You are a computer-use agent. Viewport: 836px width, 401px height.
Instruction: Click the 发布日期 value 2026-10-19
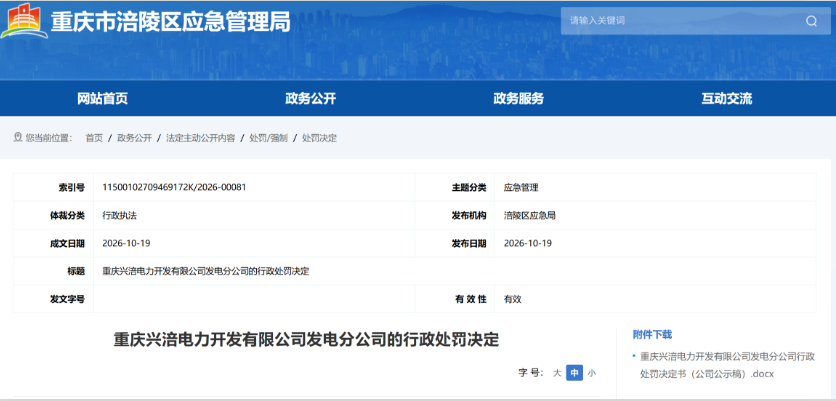tap(527, 243)
